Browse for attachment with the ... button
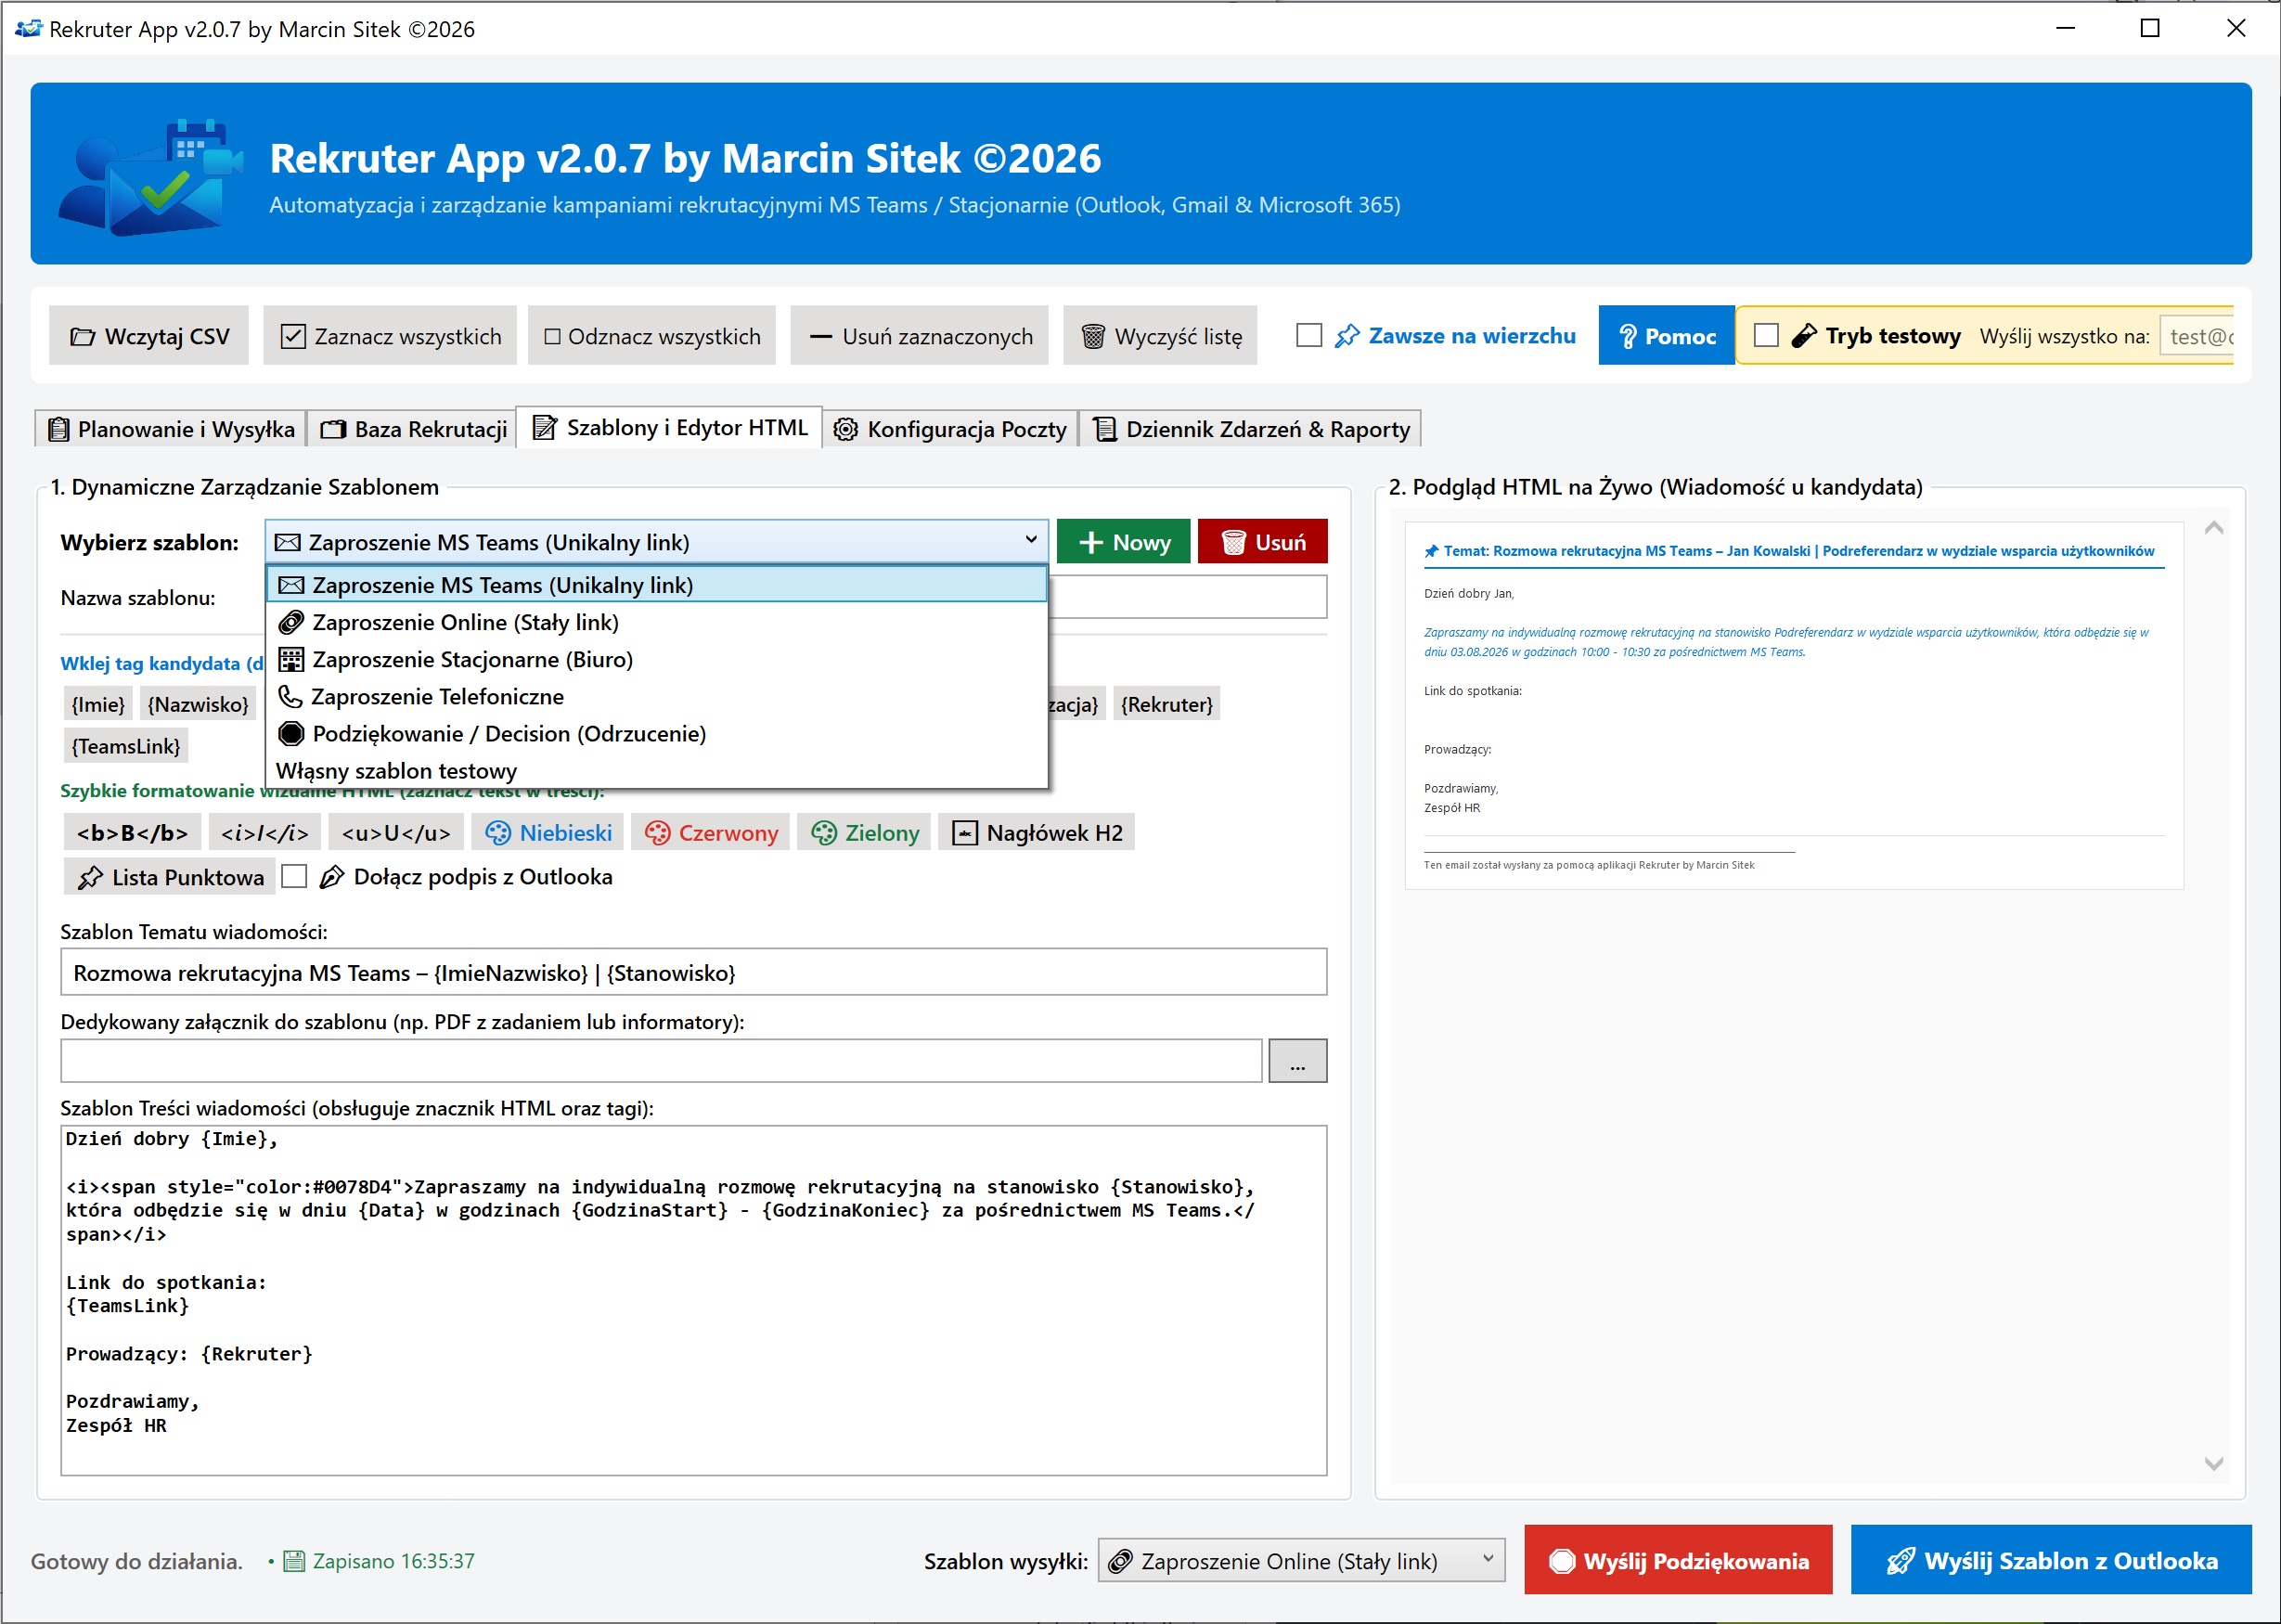 (1298, 1061)
